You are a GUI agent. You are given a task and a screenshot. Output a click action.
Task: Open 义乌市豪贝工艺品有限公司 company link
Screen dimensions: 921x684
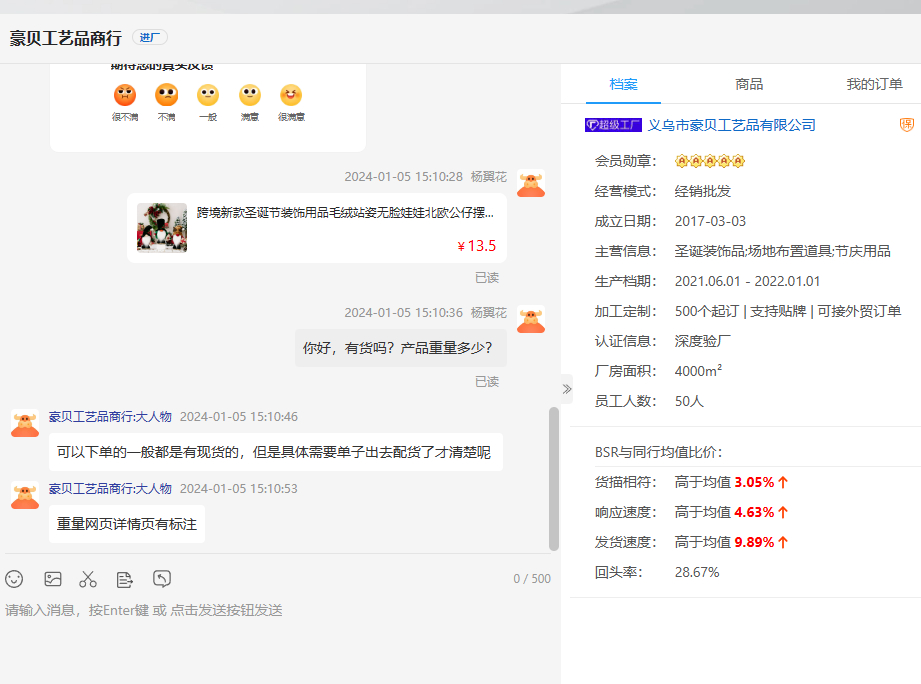point(732,125)
